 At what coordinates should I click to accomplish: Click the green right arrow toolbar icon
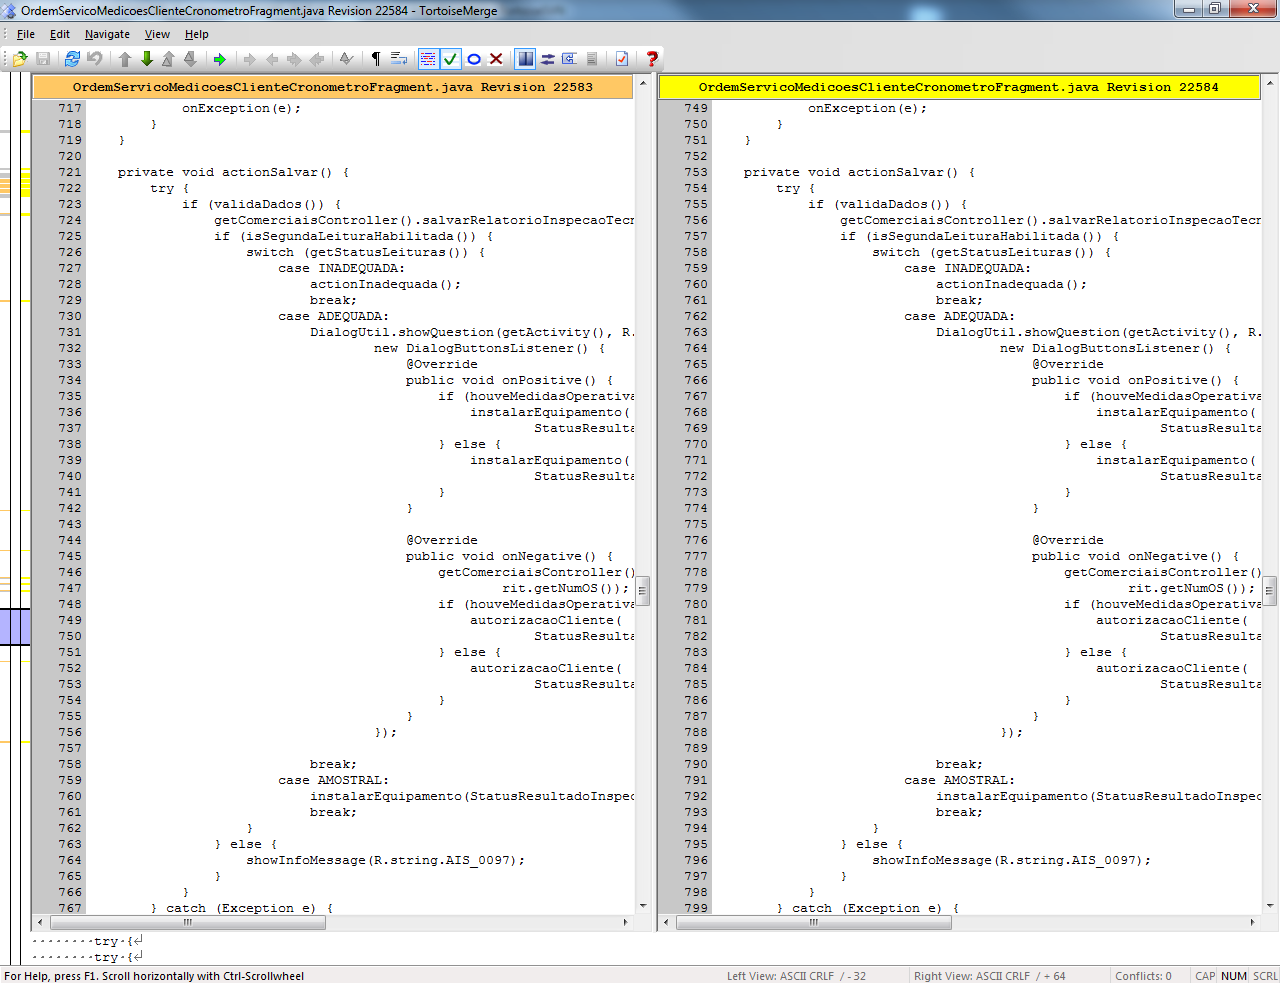coord(220,59)
